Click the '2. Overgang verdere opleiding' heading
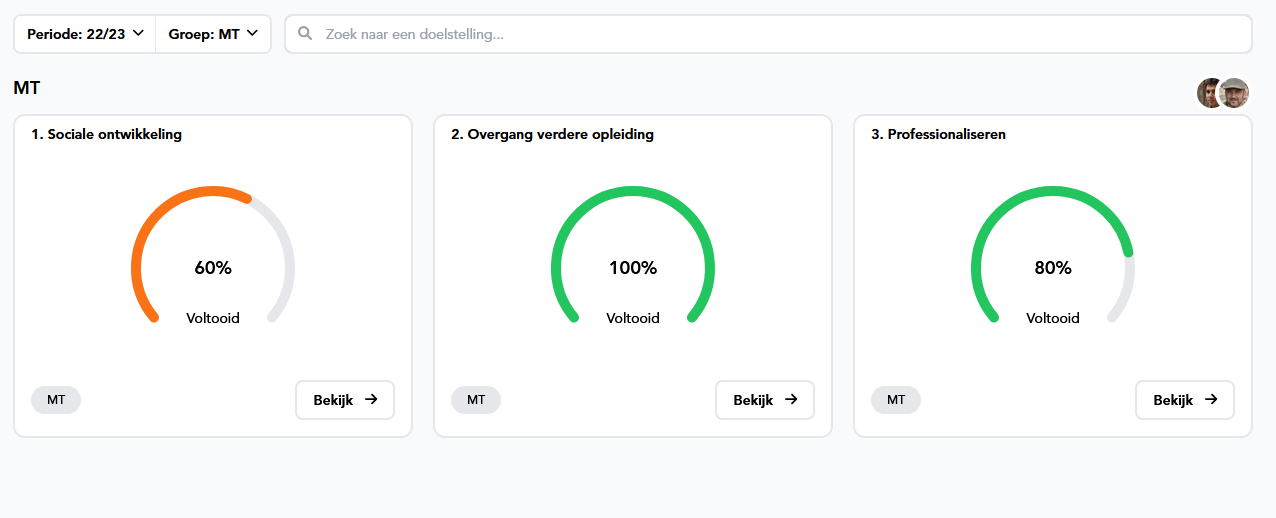 pyautogui.click(x=552, y=134)
